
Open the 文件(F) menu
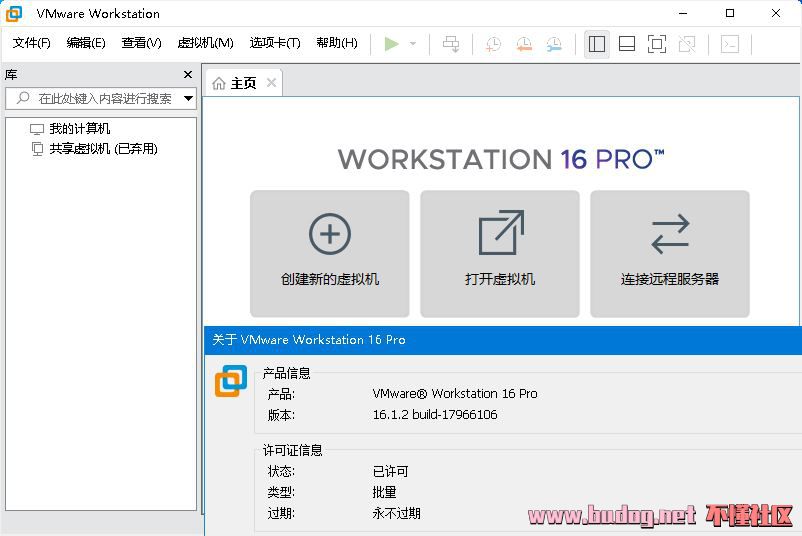[x=32, y=43]
